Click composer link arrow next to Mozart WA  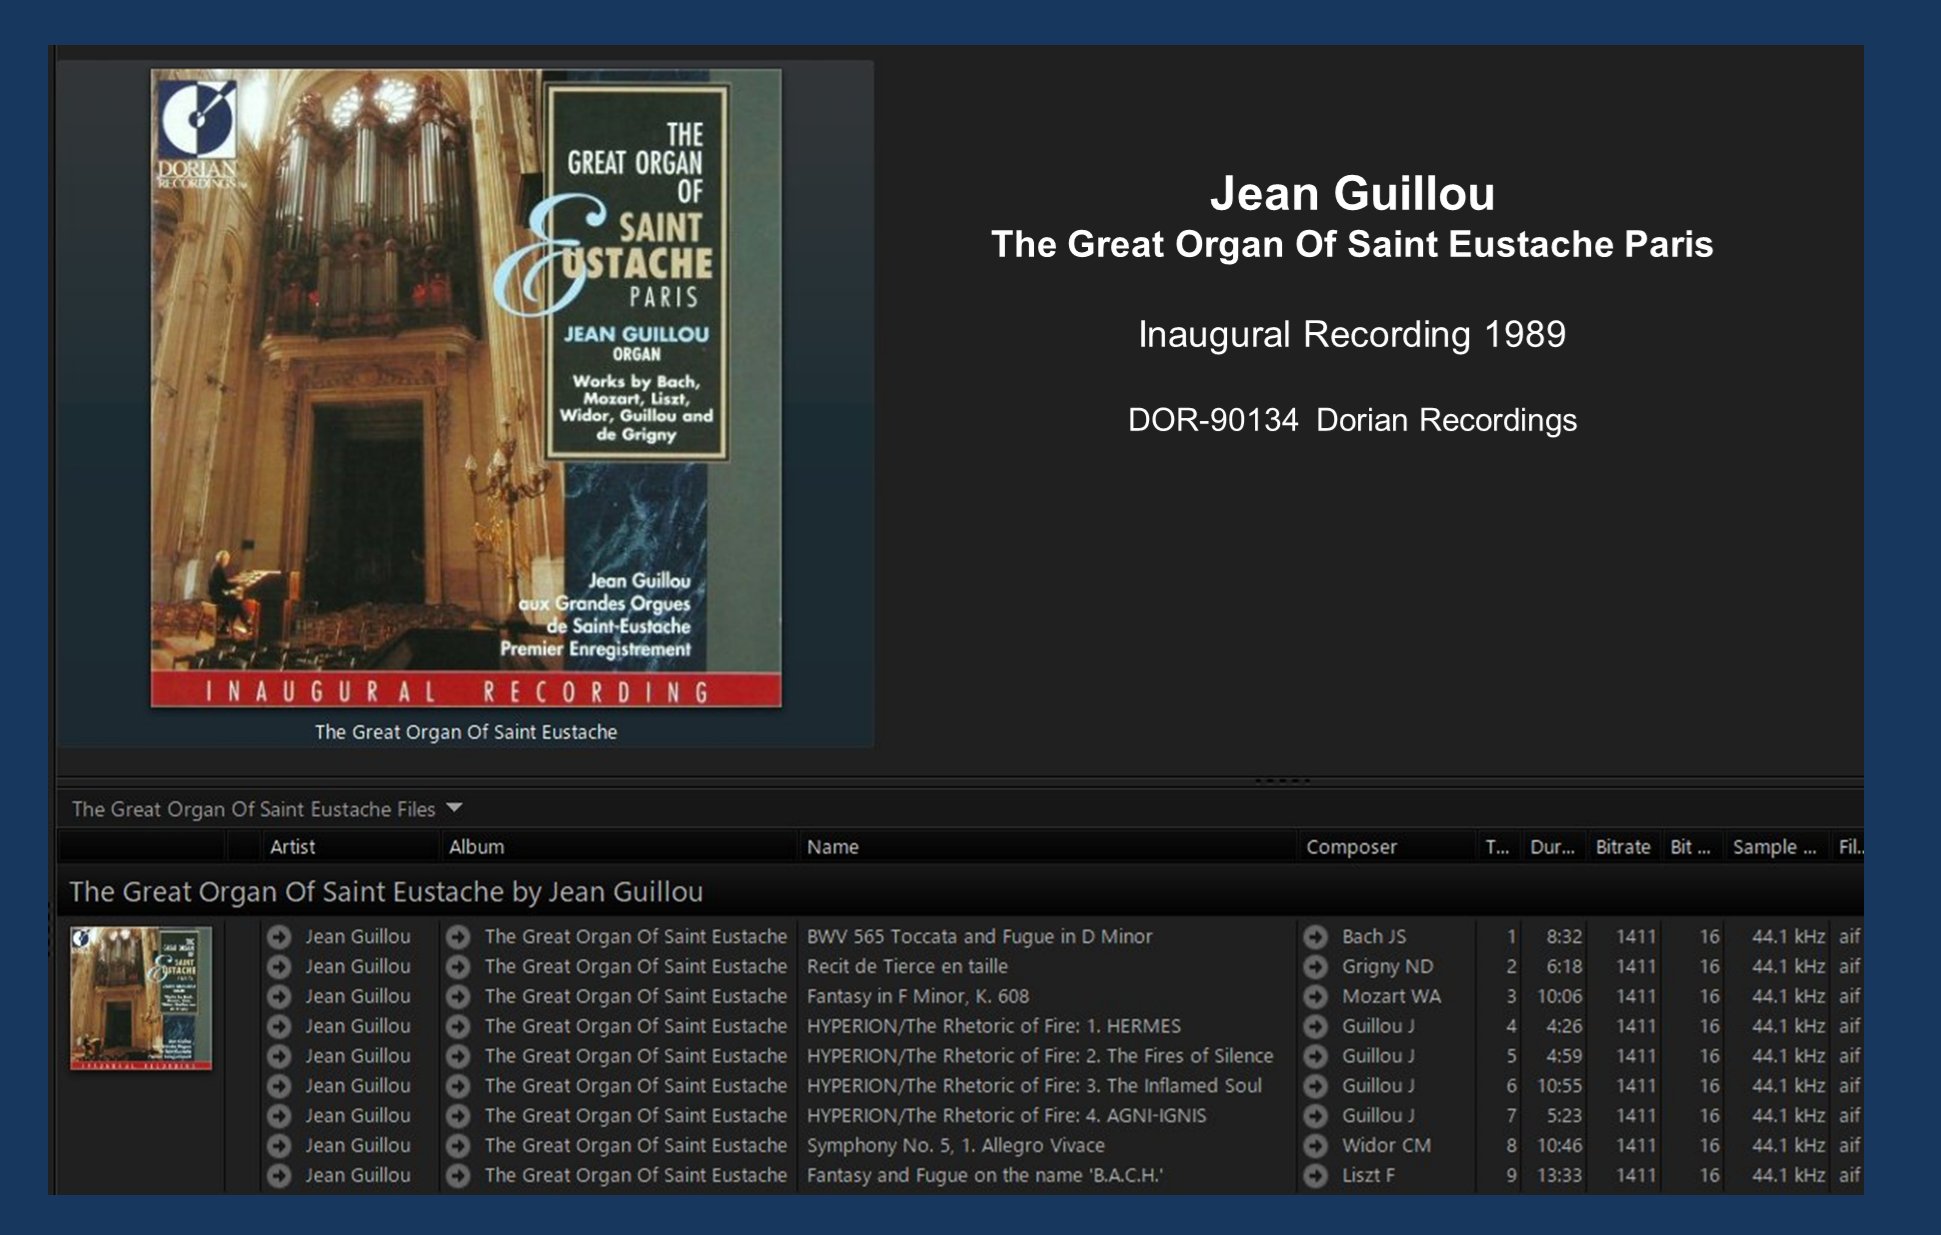(1315, 997)
